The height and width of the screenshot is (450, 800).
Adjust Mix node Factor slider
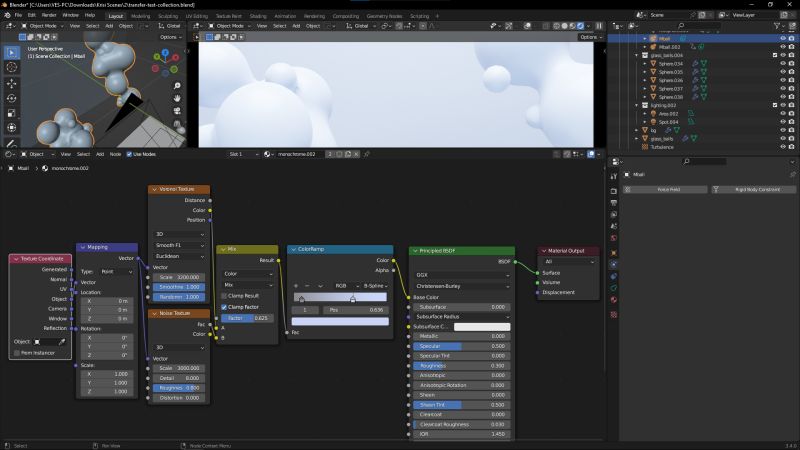pyautogui.click(x=247, y=318)
